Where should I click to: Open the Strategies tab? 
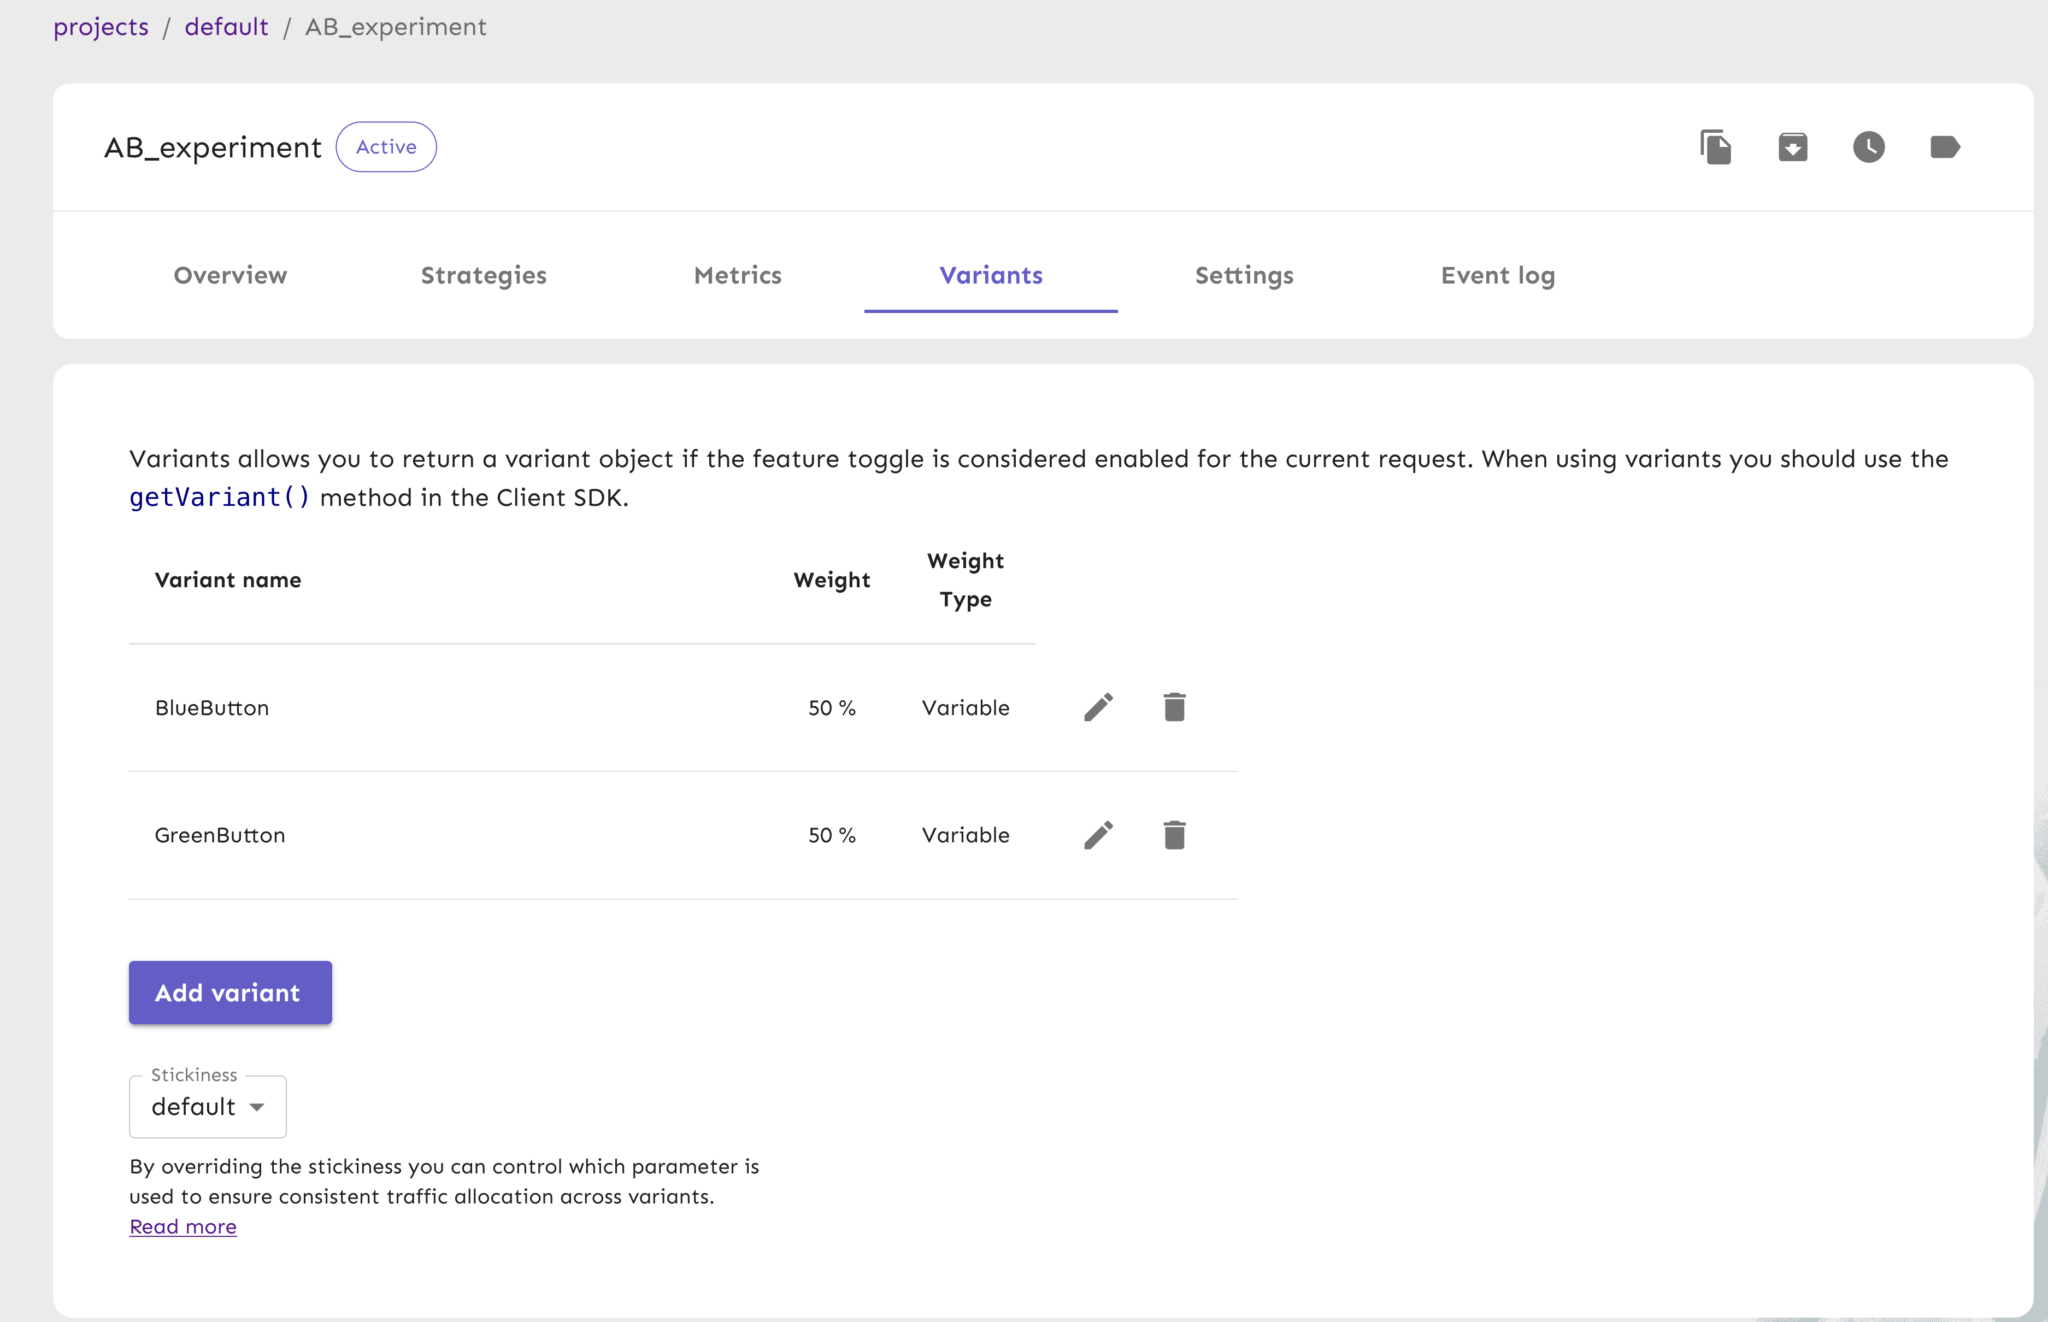point(483,275)
